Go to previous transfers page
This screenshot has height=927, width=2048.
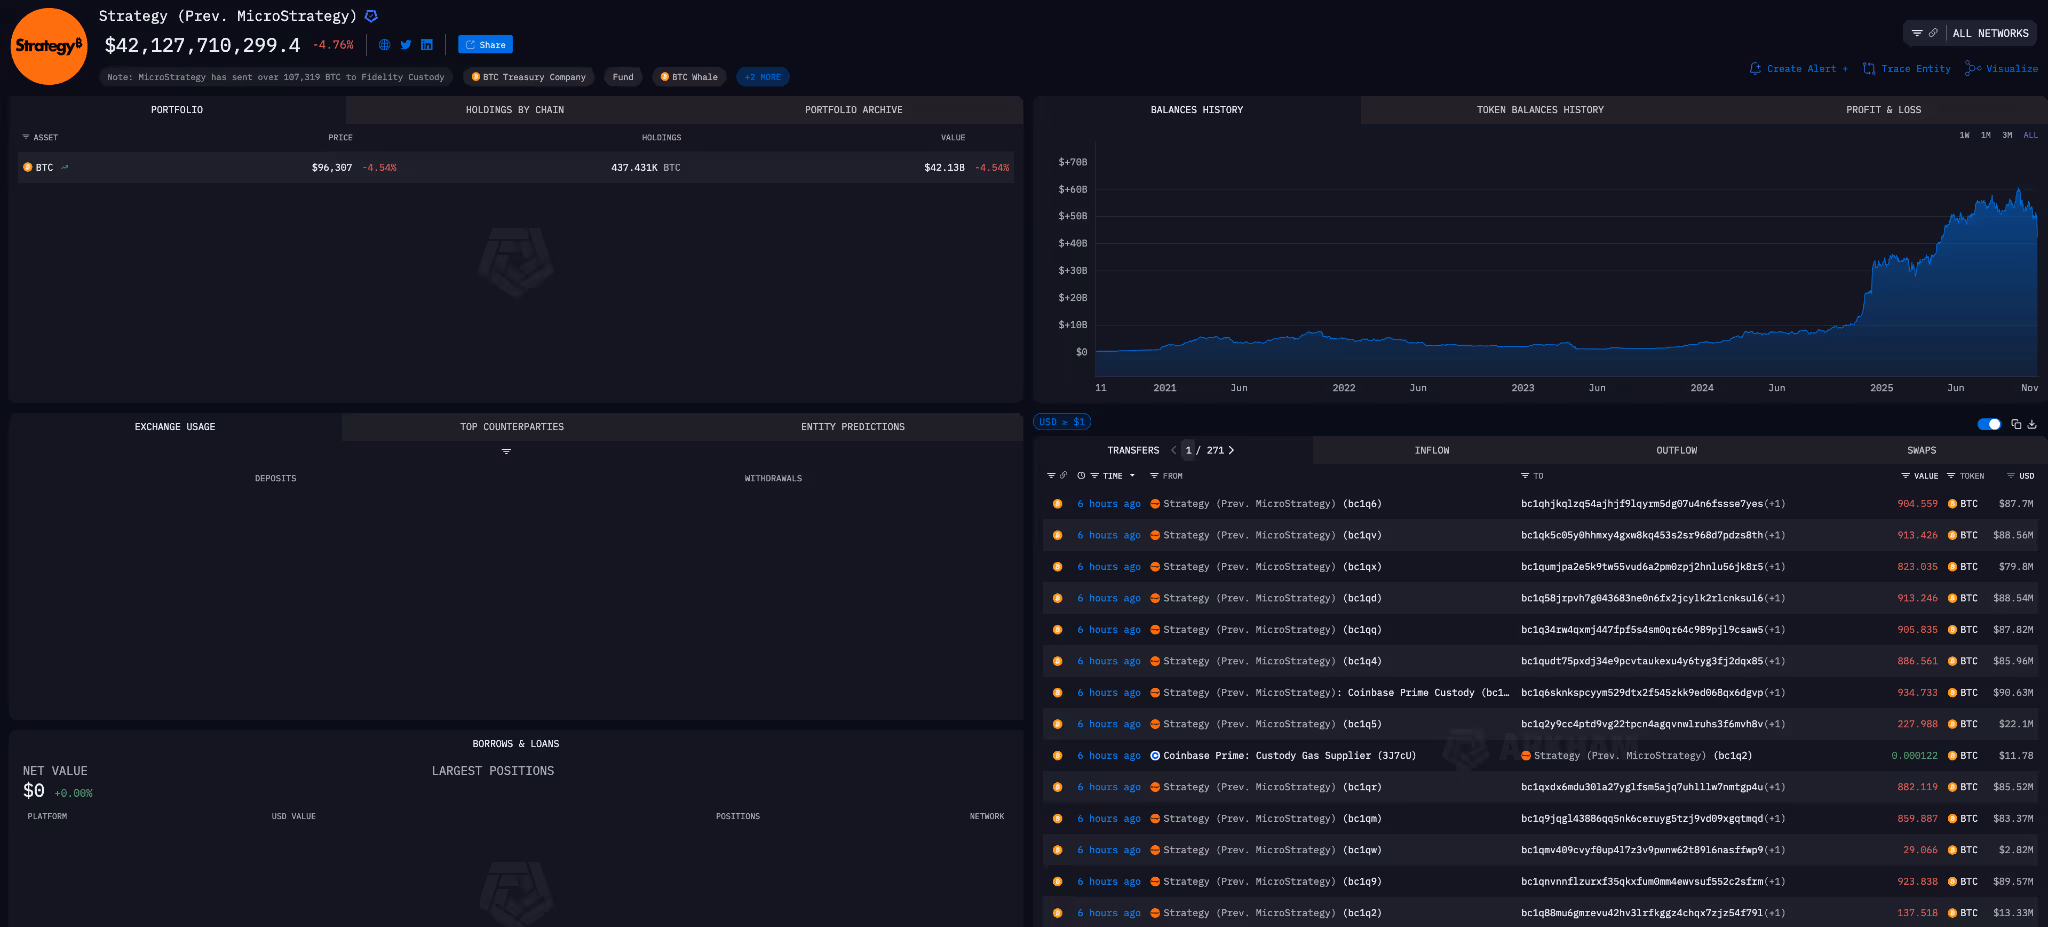pos(1173,451)
